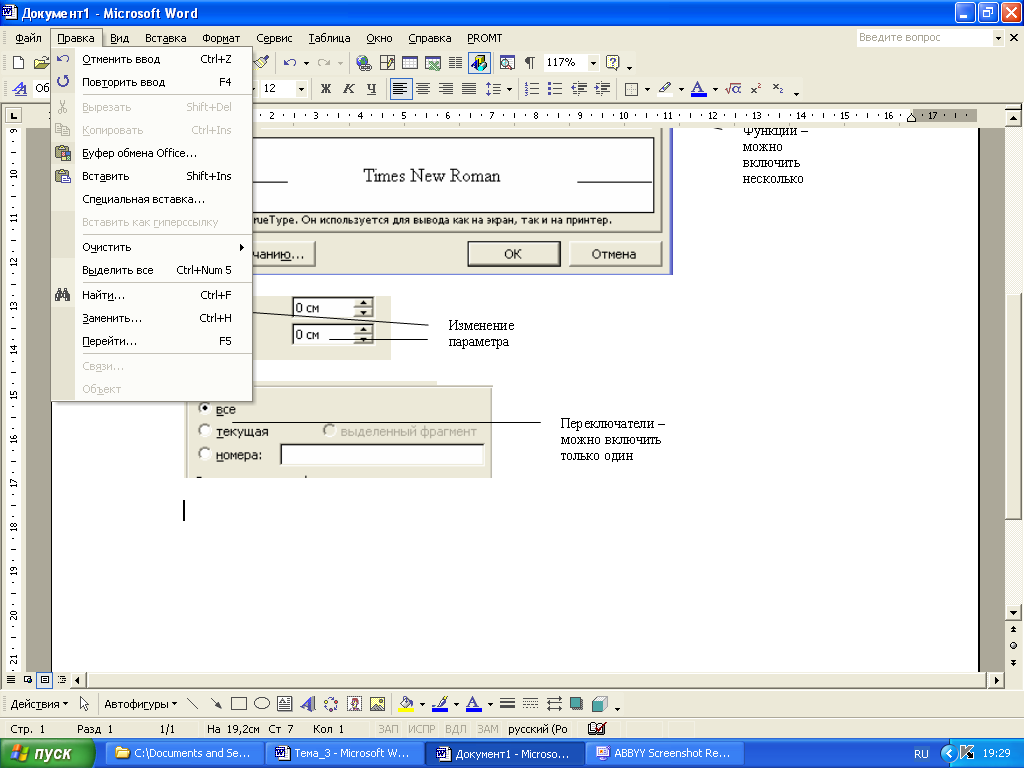
Task: Select the Line drawing tool
Action: 193,703
